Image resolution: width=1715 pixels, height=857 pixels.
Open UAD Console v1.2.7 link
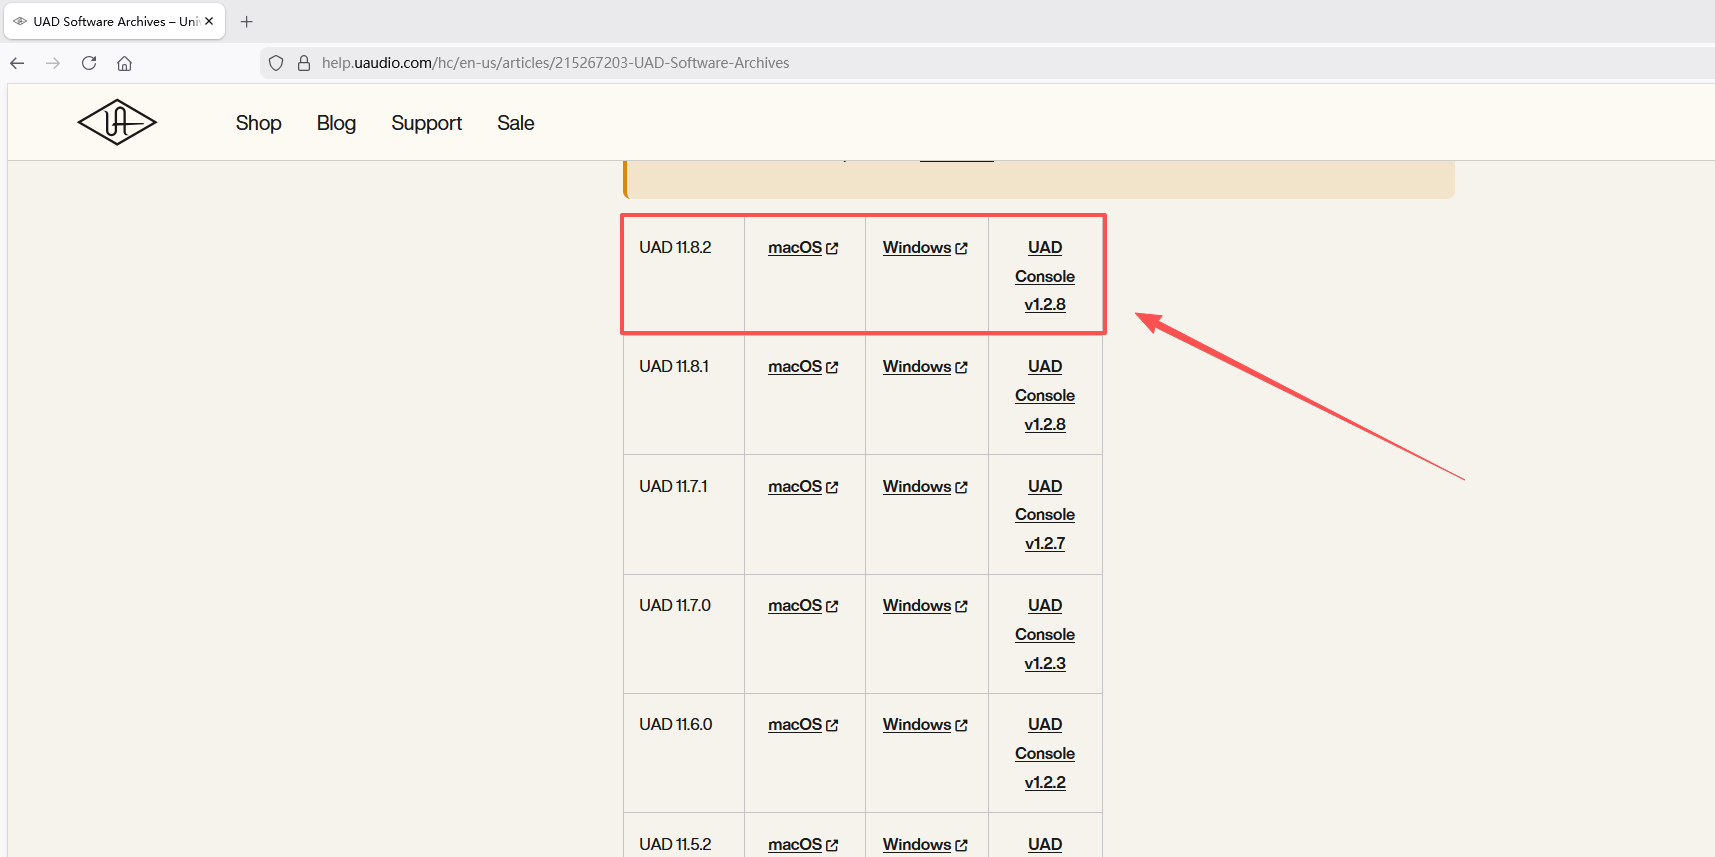[1045, 515]
